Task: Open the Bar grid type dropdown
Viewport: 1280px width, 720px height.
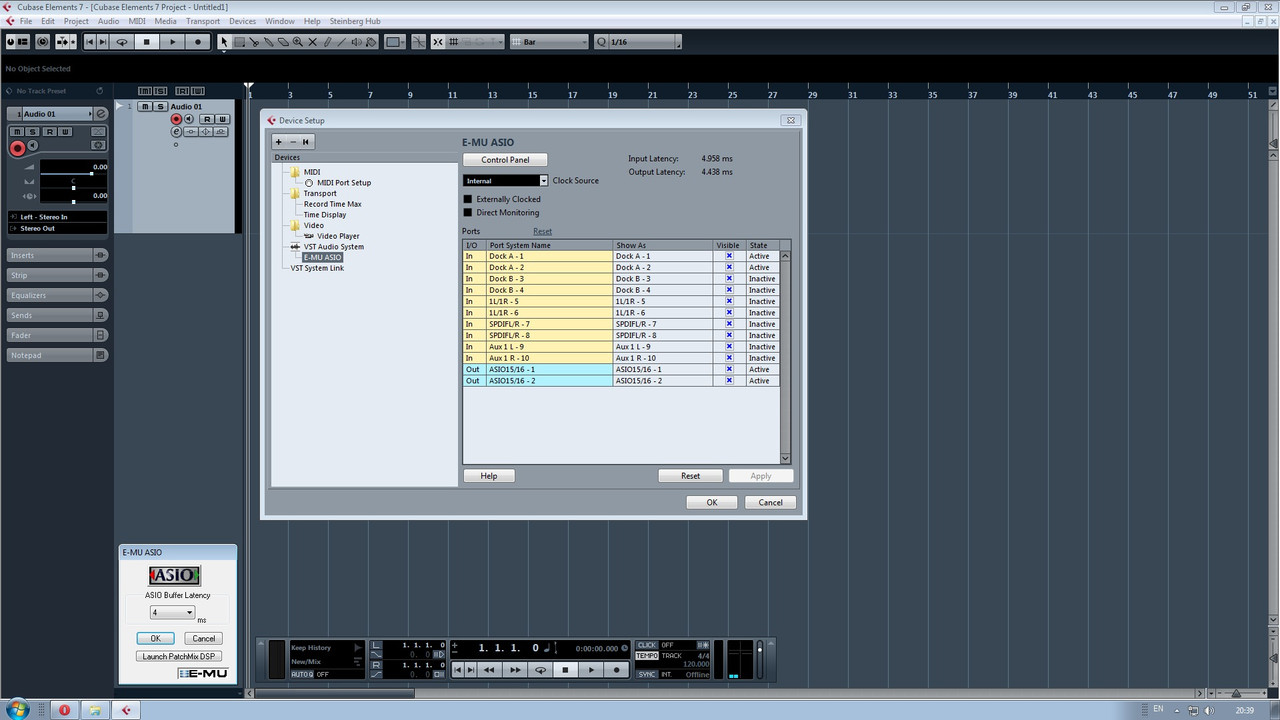Action: 550,42
